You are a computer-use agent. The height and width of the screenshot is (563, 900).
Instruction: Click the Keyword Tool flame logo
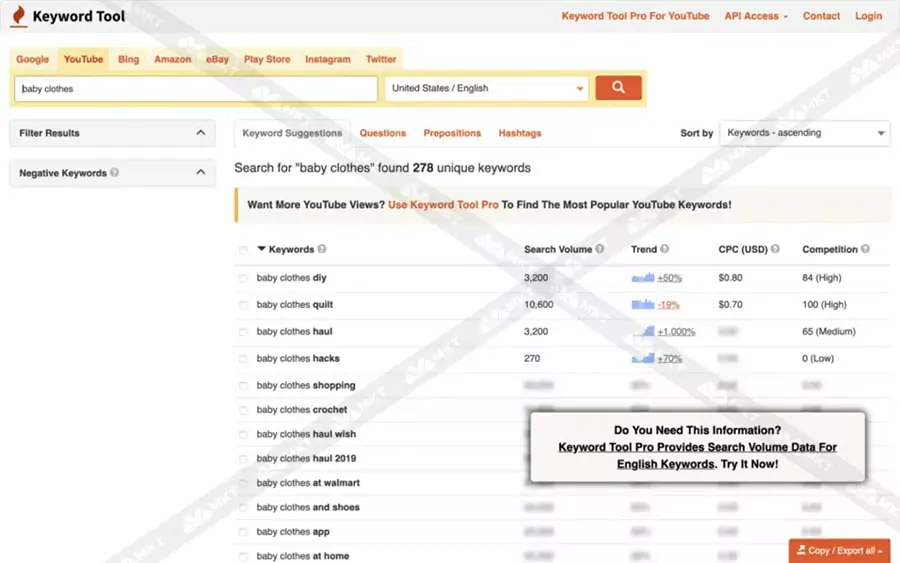point(19,16)
